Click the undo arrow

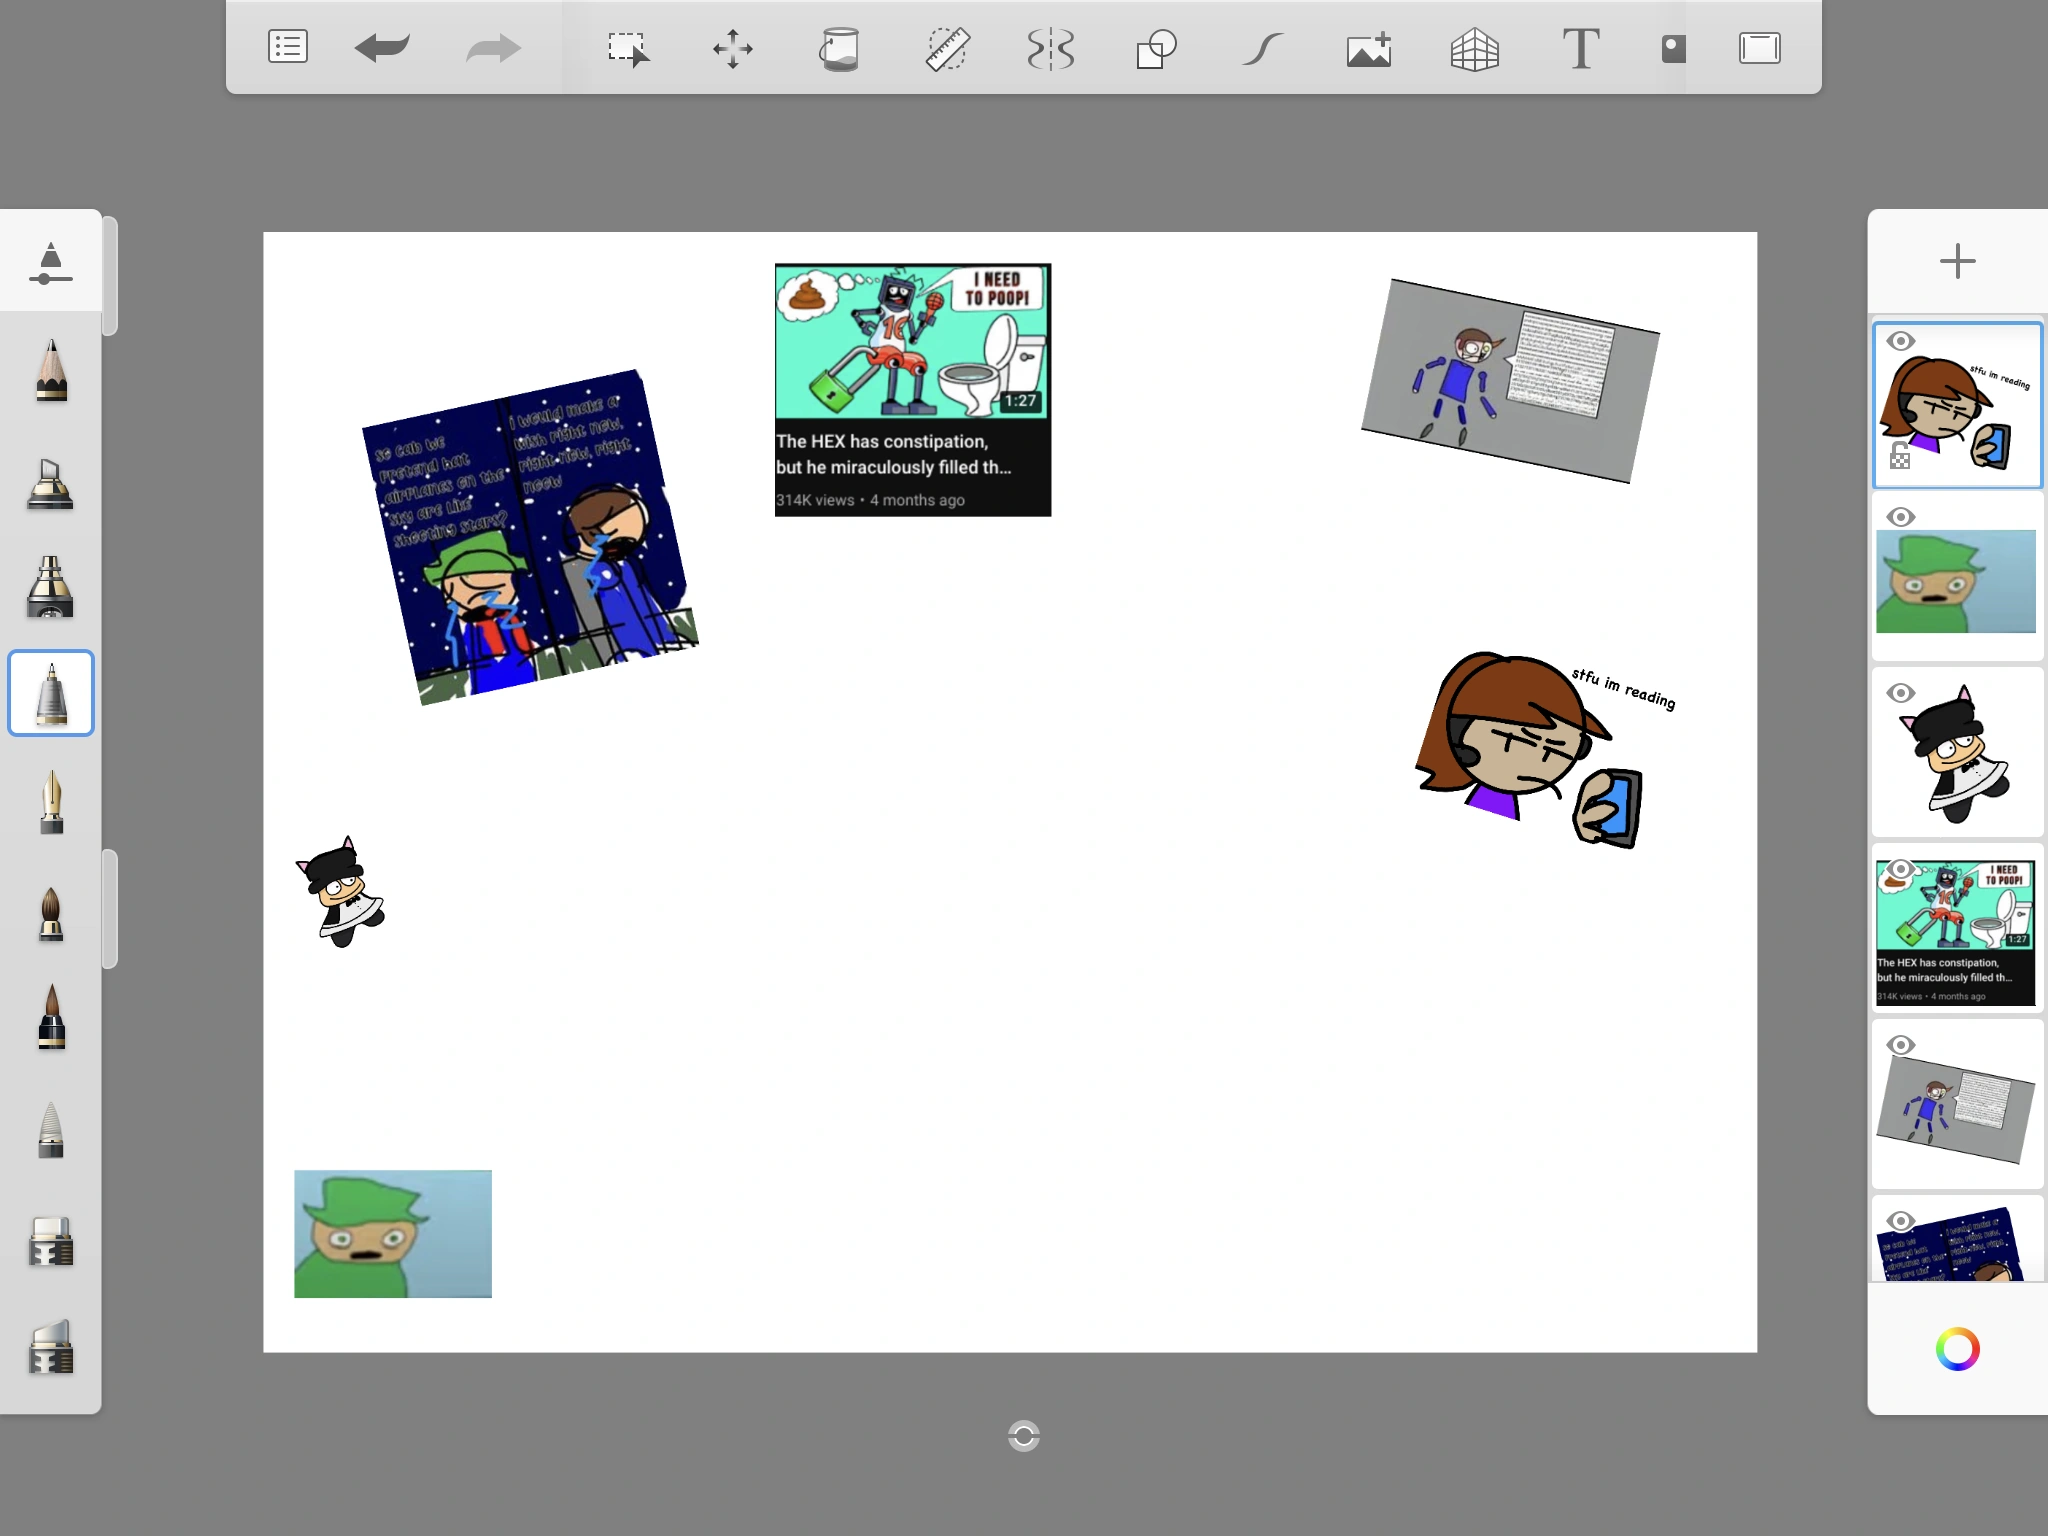tap(382, 47)
